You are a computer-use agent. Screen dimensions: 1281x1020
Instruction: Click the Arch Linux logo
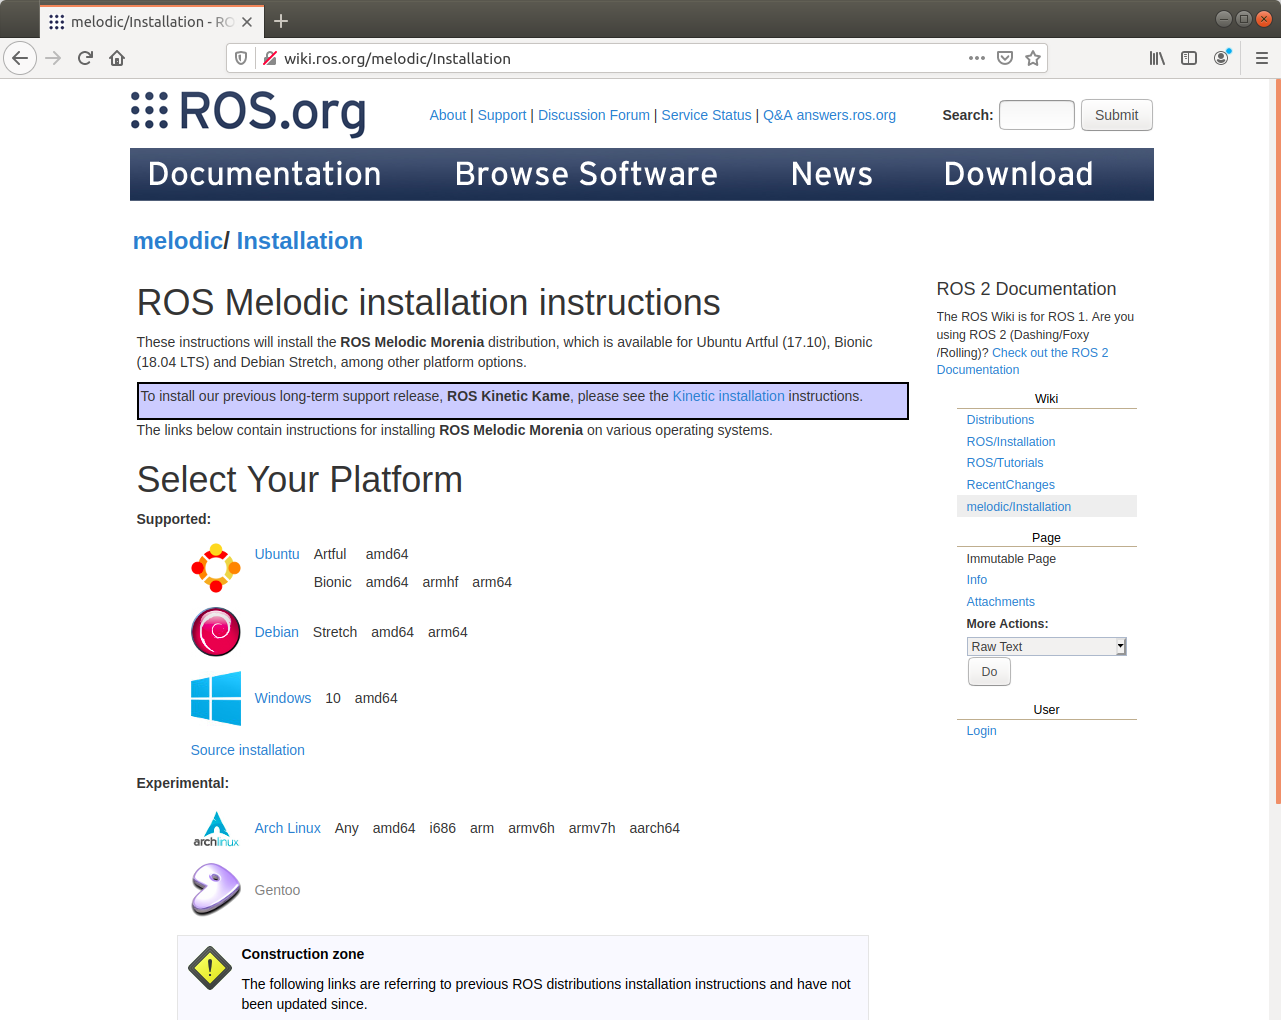216,828
